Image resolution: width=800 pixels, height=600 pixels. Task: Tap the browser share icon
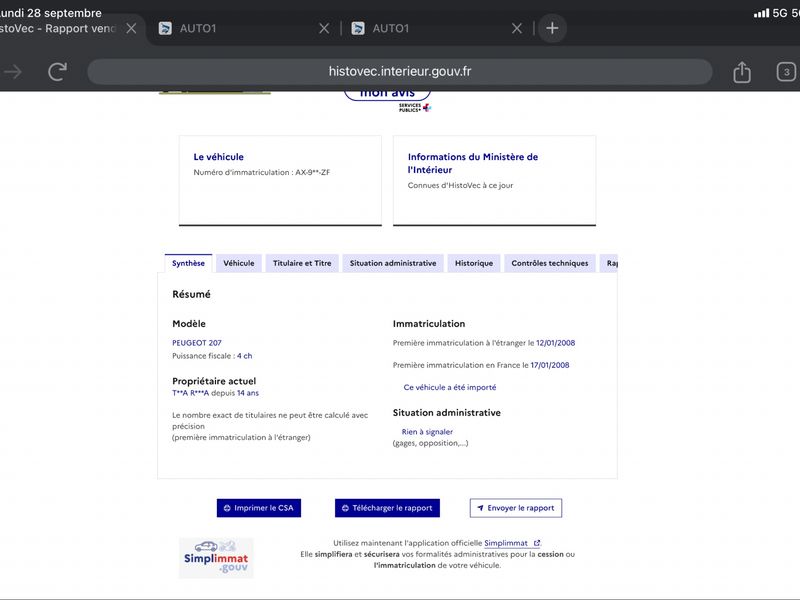pyautogui.click(x=742, y=71)
